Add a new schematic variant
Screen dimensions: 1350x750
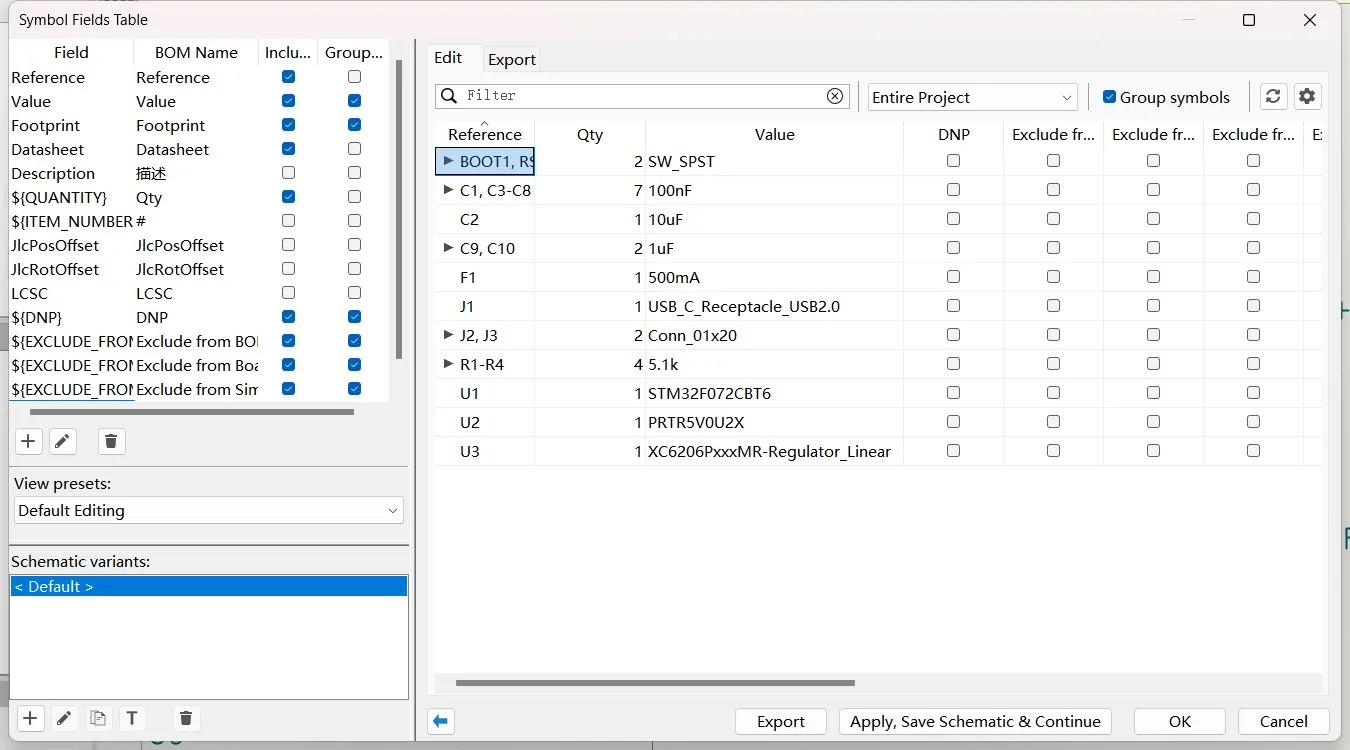(x=30, y=718)
